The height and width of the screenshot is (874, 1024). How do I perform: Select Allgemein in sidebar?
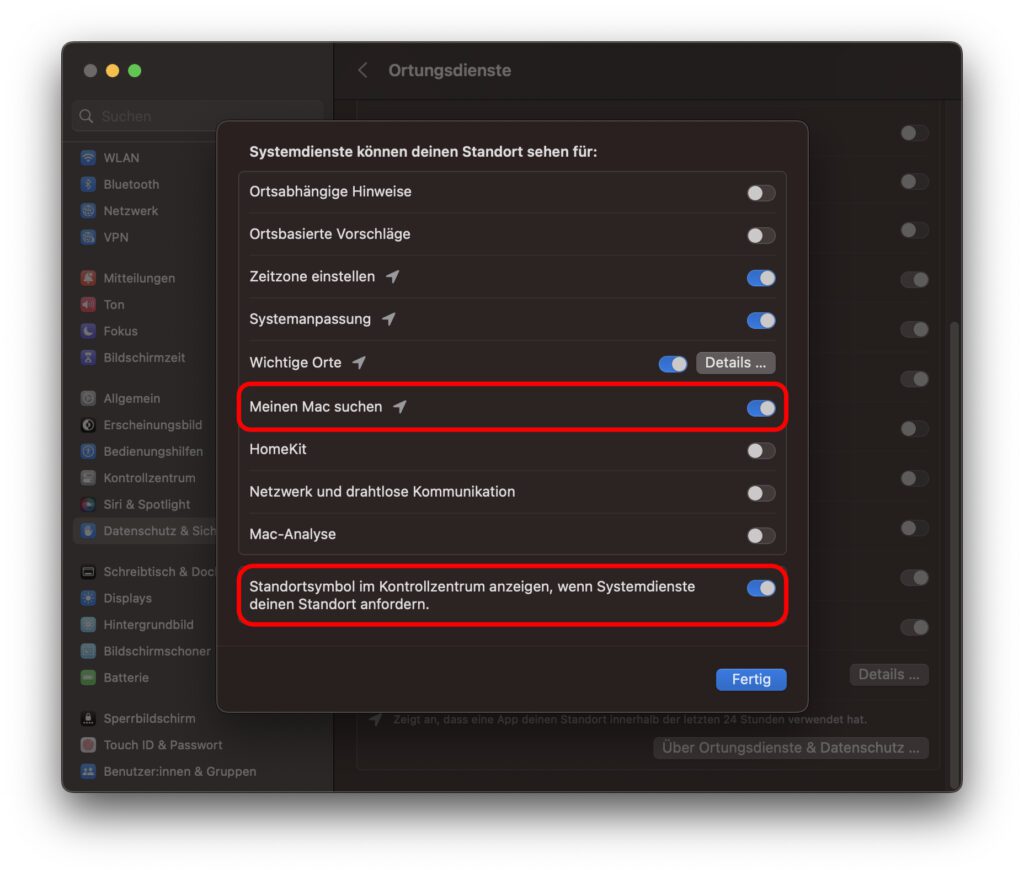click(132, 398)
